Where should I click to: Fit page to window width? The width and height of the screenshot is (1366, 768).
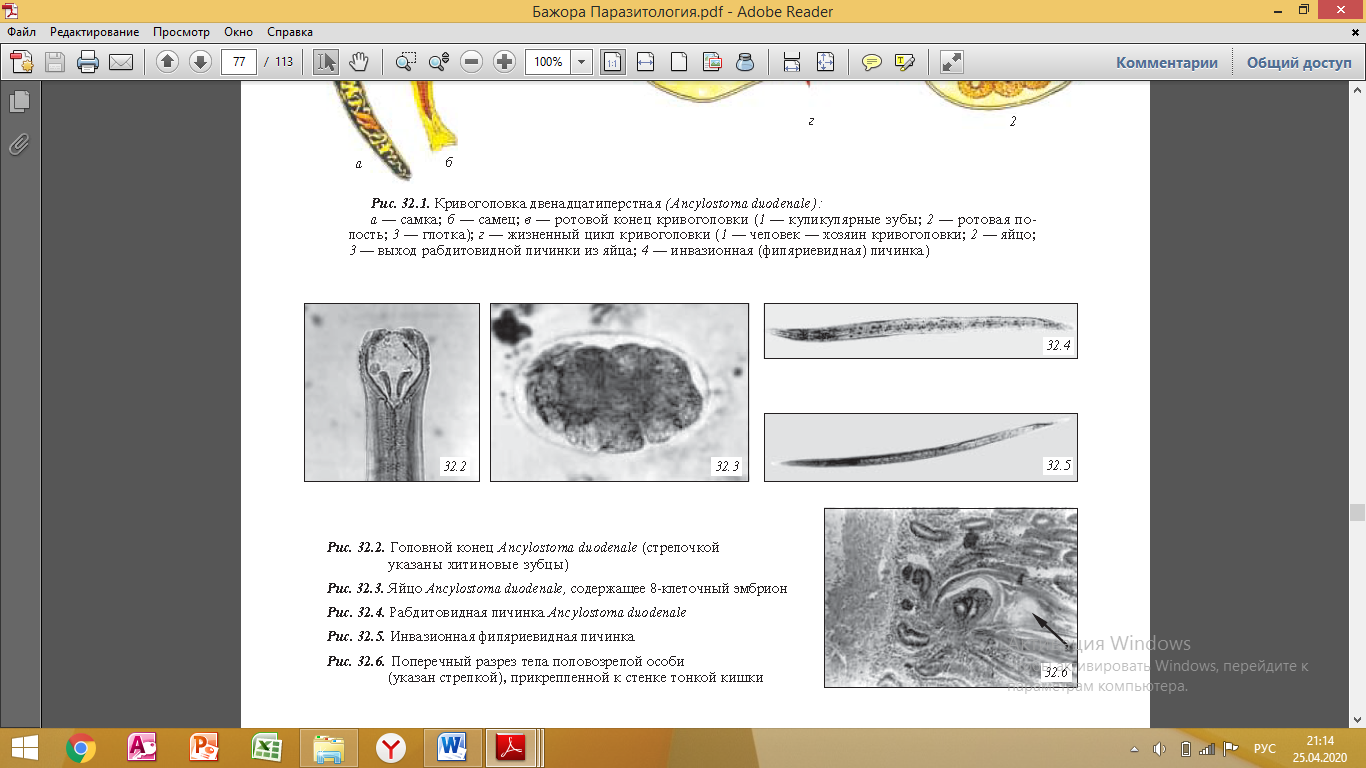click(645, 62)
